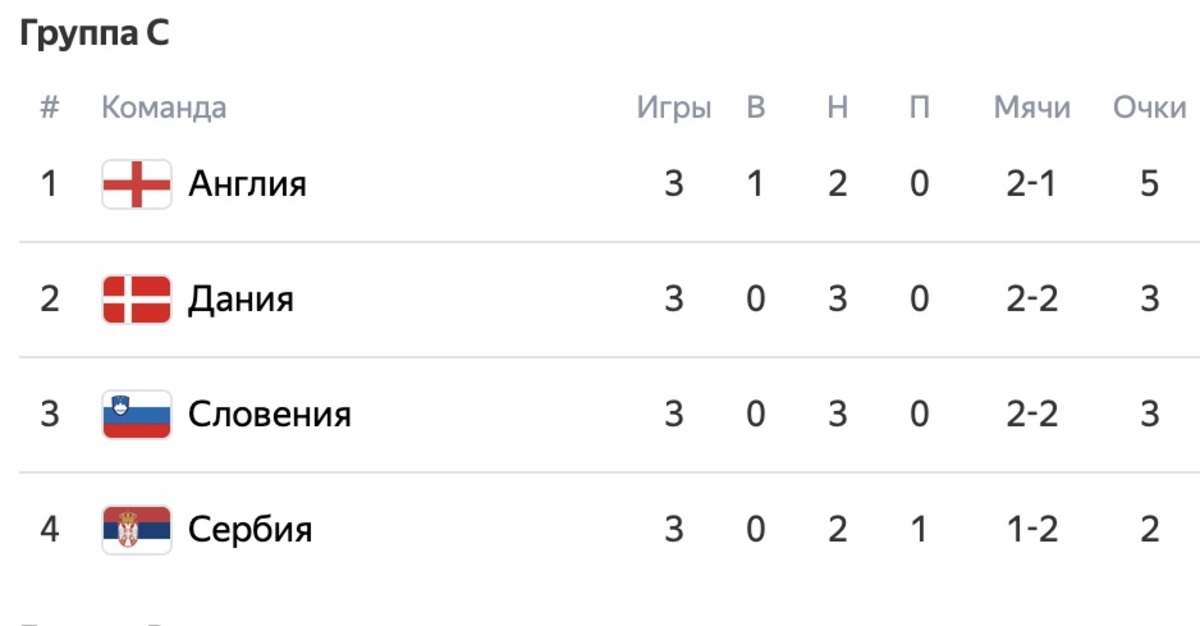Viewport: 1200px width, 626px height.
Task: Click England's points value 5
Action: tap(1150, 184)
